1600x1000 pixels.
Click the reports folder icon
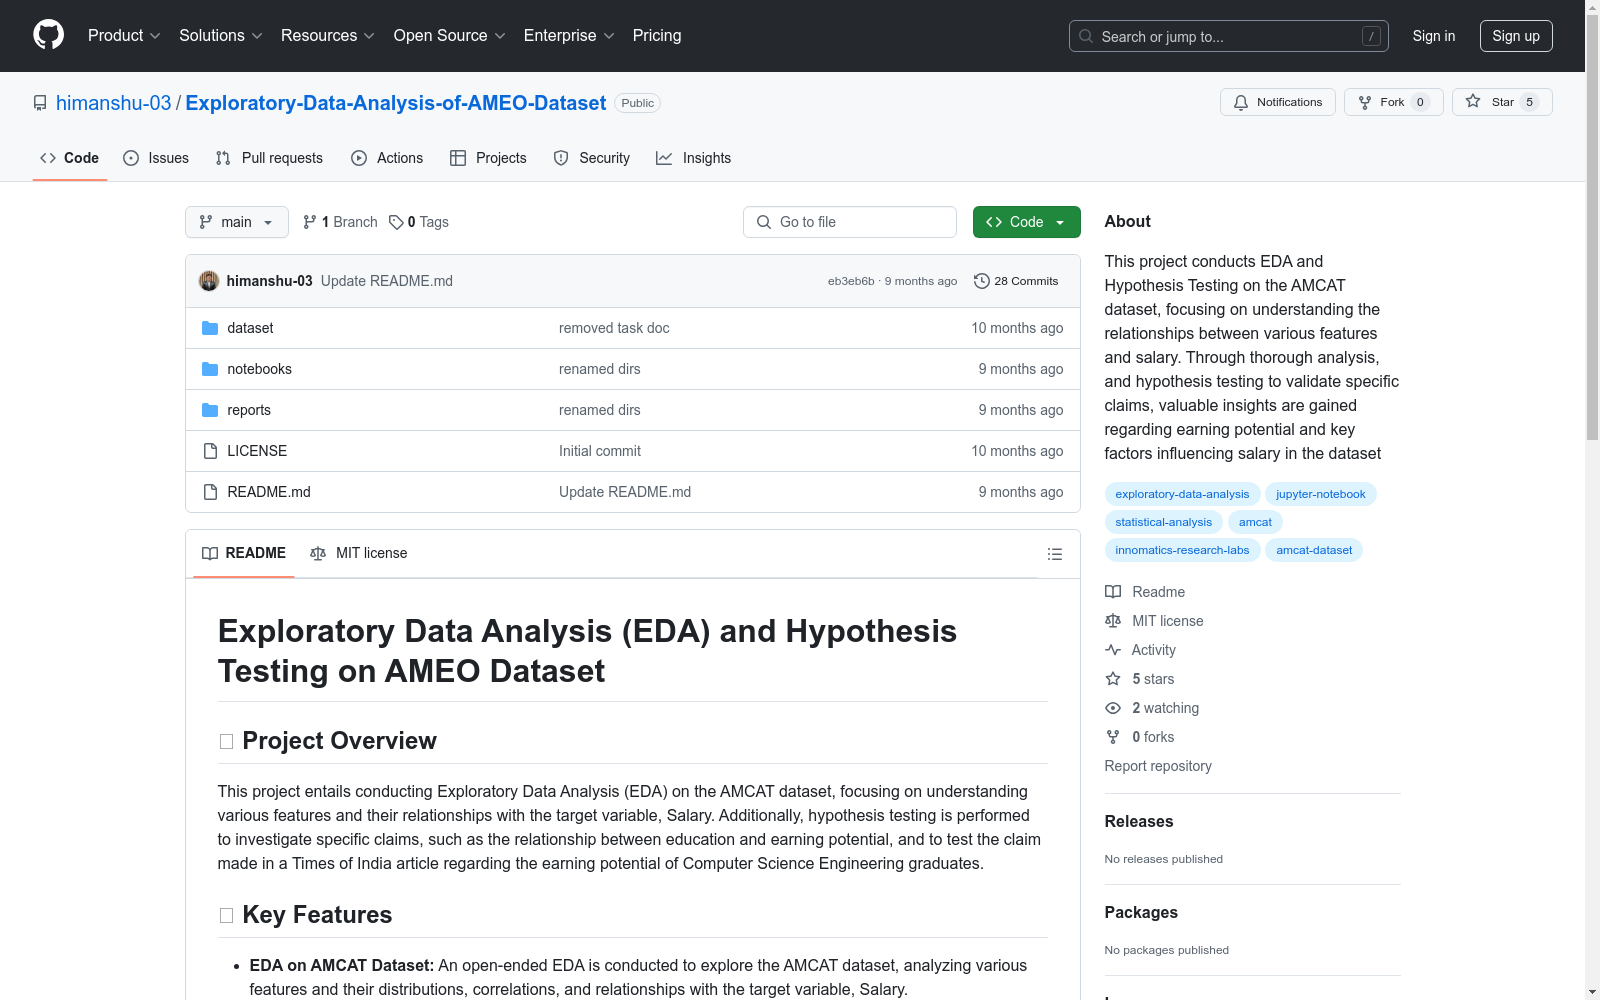[210, 410]
